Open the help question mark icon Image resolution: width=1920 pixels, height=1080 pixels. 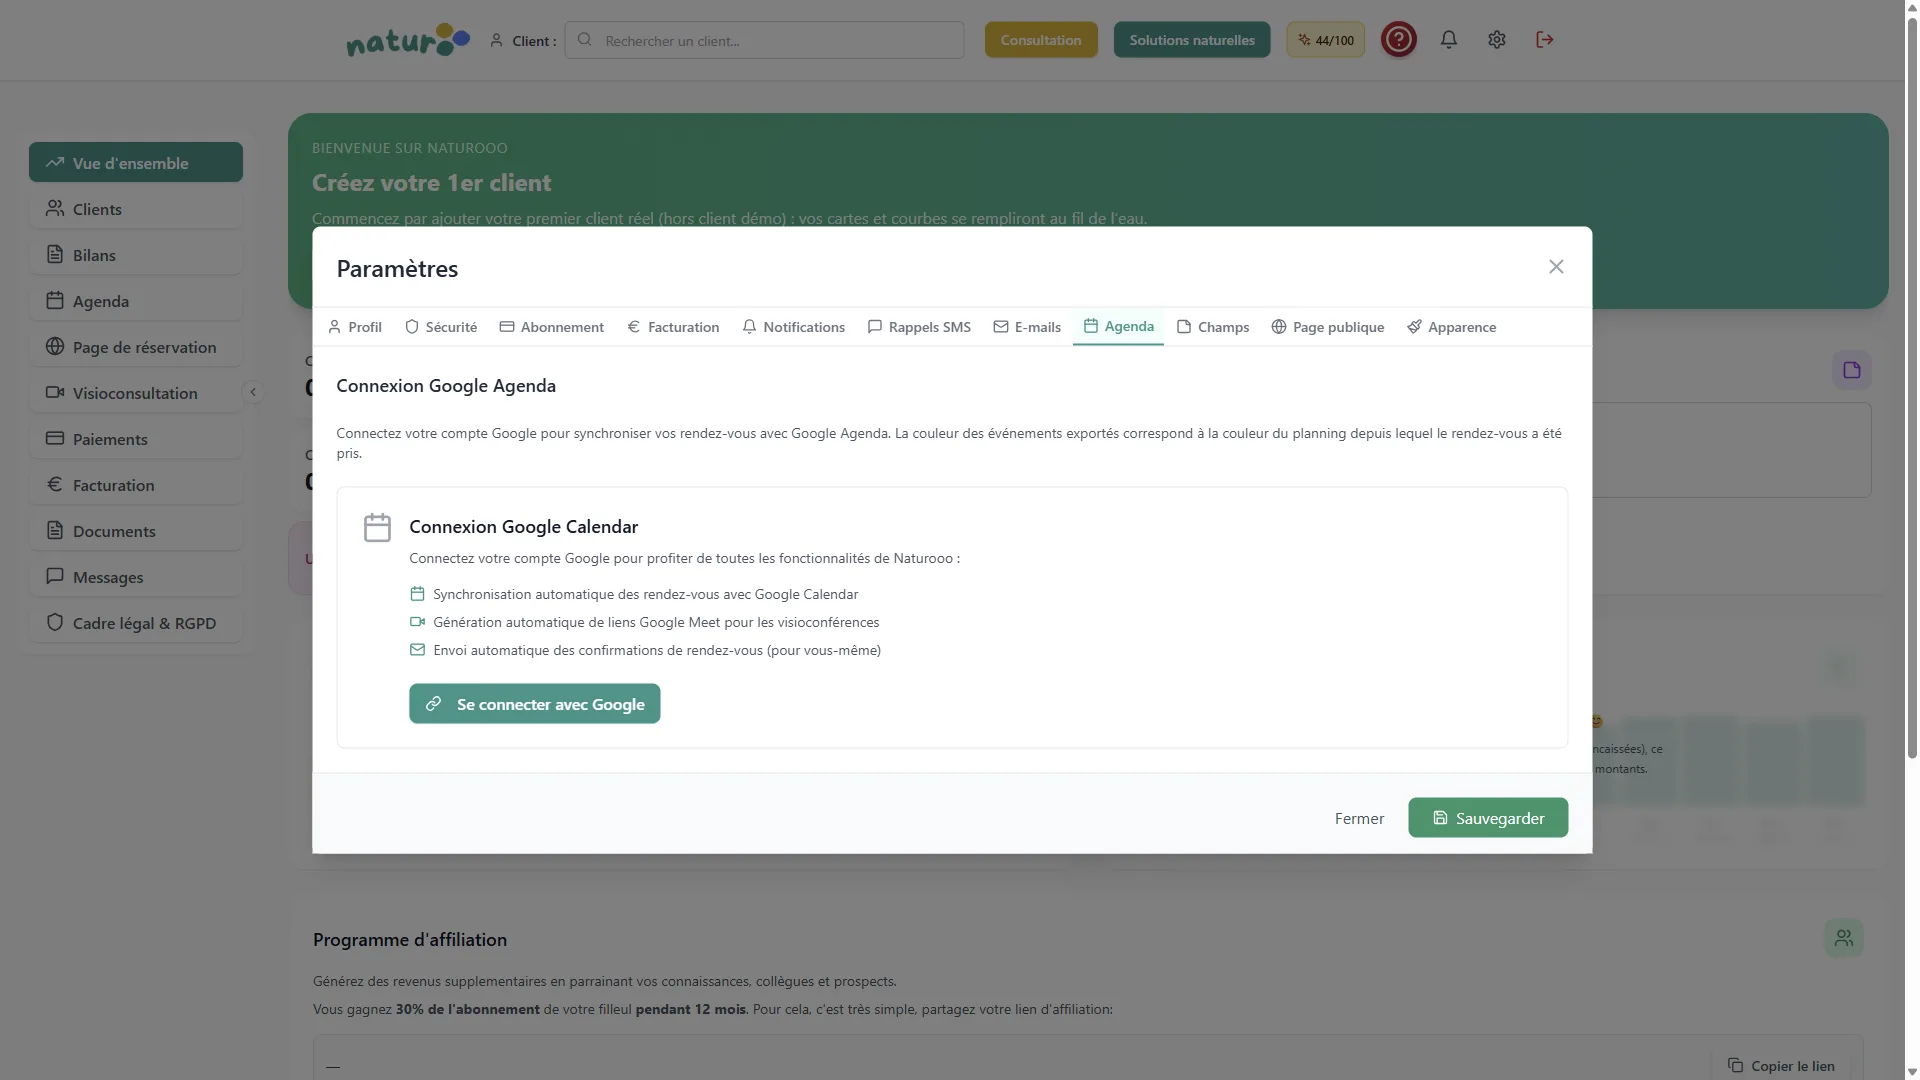point(1398,40)
